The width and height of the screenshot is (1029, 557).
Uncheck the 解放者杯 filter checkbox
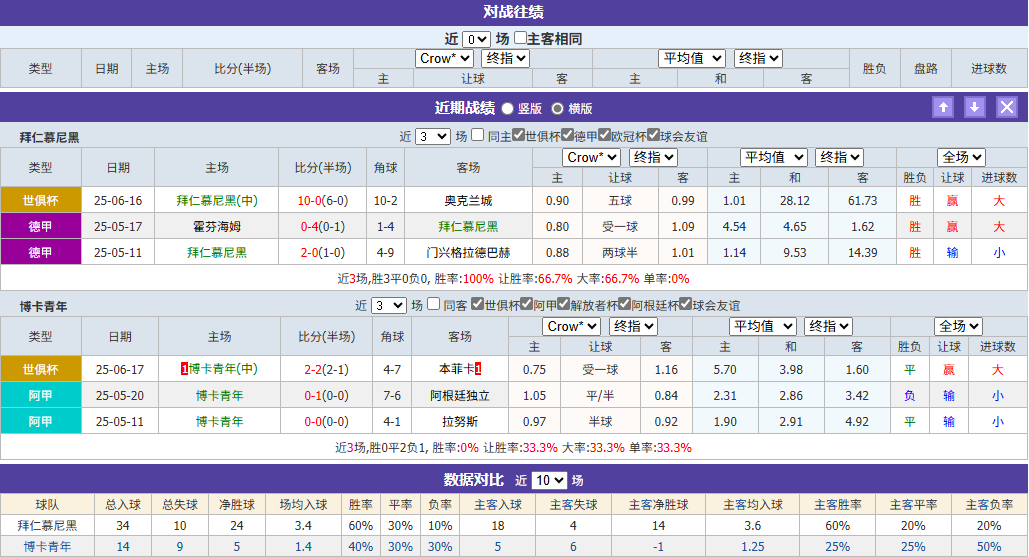(x=563, y=305)
